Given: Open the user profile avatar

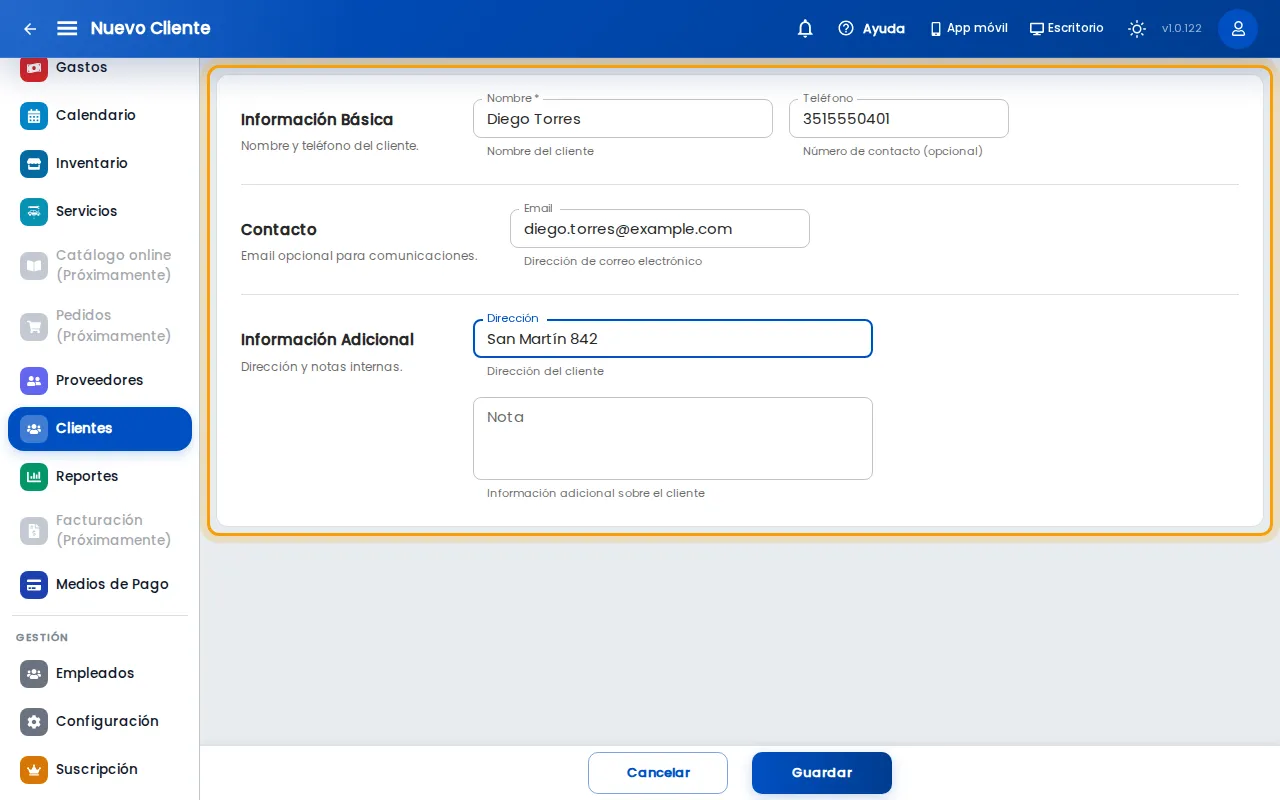Looking at the screenshot, I should [1238, 29].
